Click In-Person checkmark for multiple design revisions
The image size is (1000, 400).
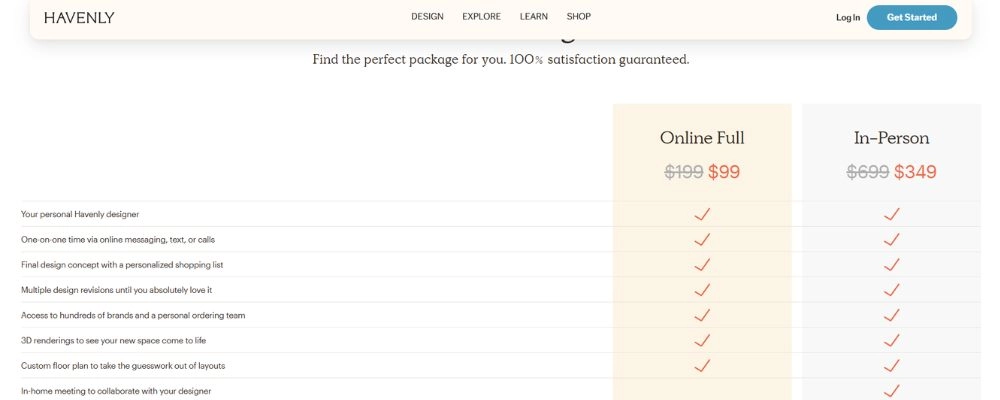892,290
